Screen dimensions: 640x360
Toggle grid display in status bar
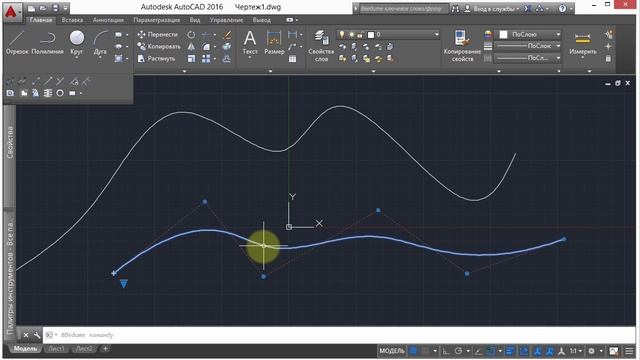(x=413, y=351)
